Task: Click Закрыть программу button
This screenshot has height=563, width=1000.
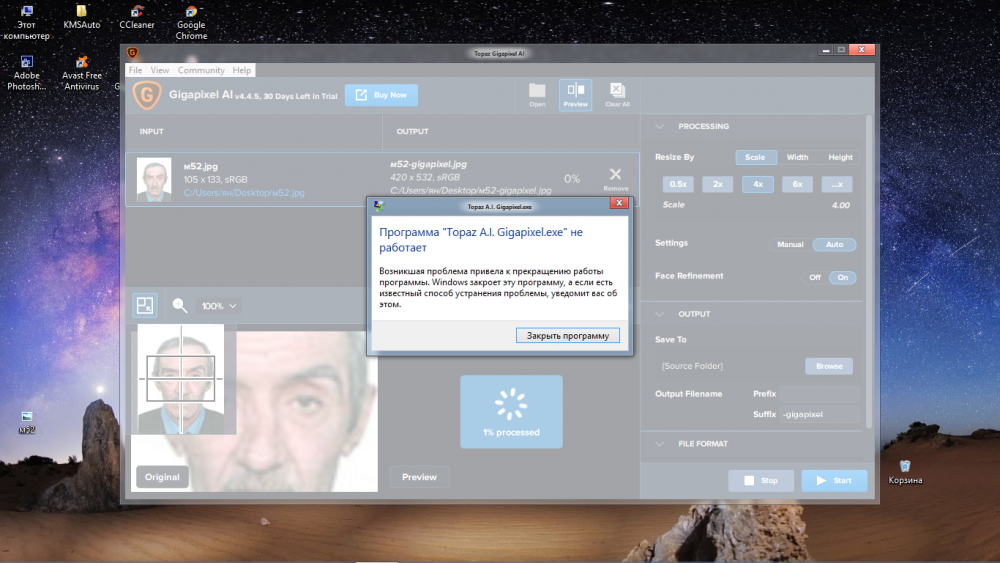Action: [568, 336]
